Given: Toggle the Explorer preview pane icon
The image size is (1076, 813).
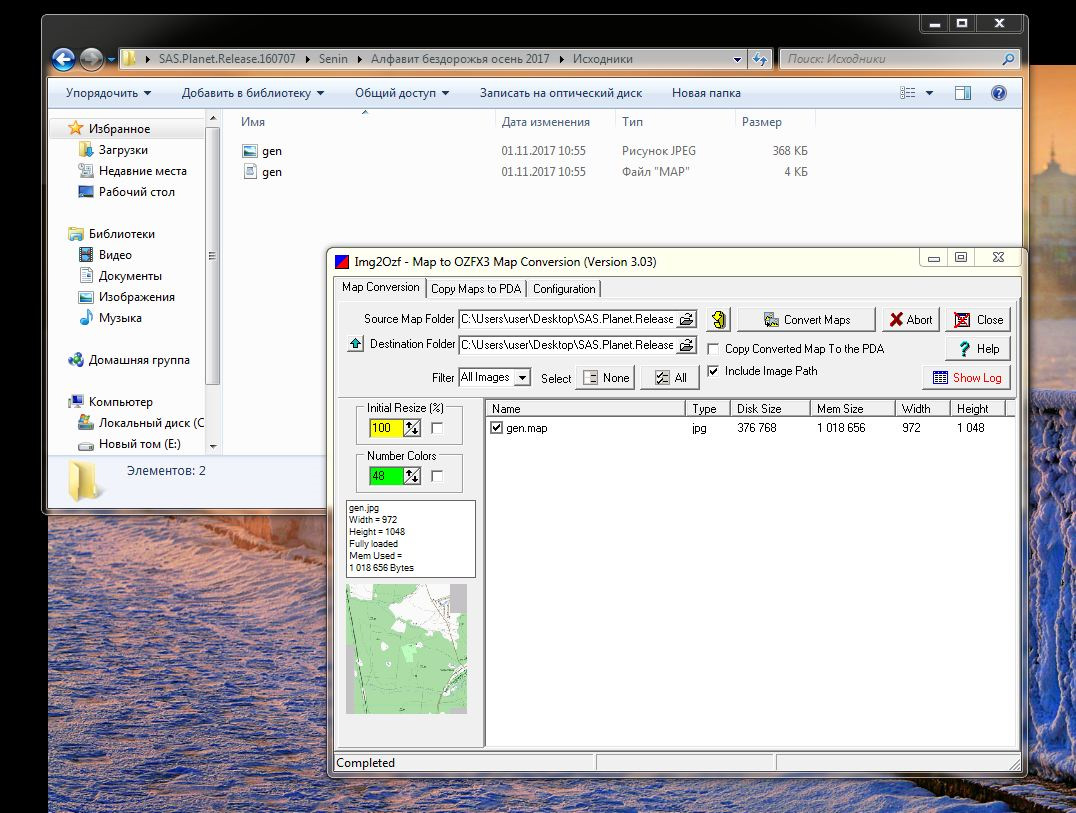Looking at the screenshot, I should tap(963, 93).
